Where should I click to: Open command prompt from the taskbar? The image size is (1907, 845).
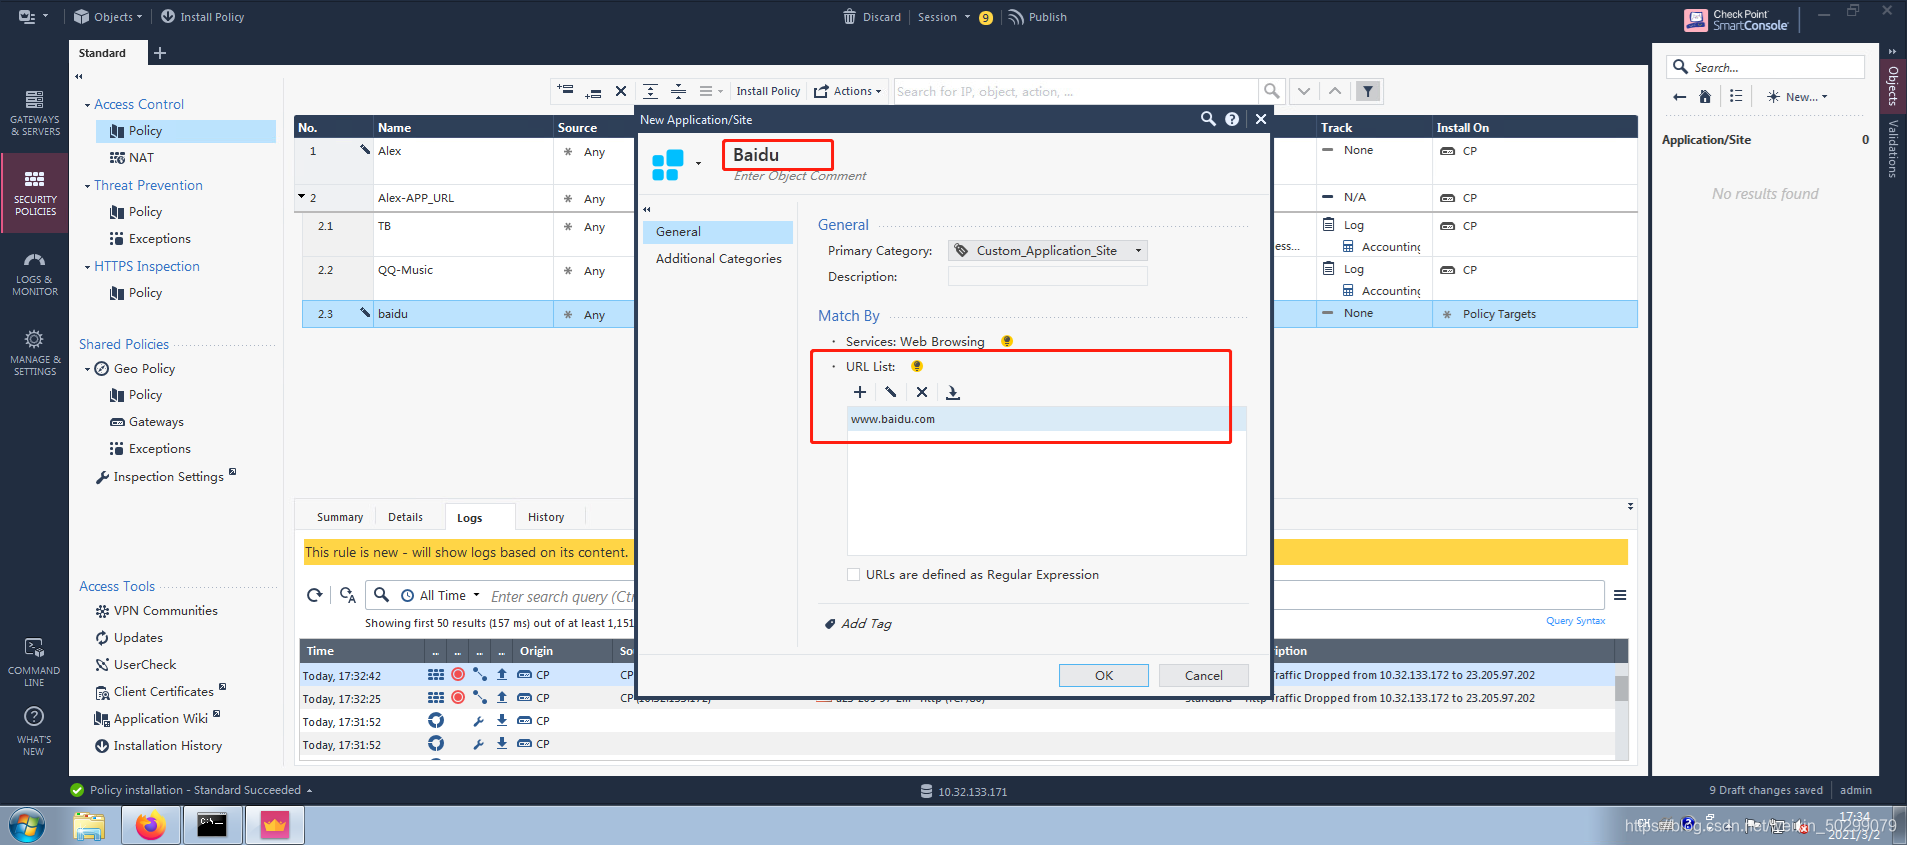pos(212,826)
